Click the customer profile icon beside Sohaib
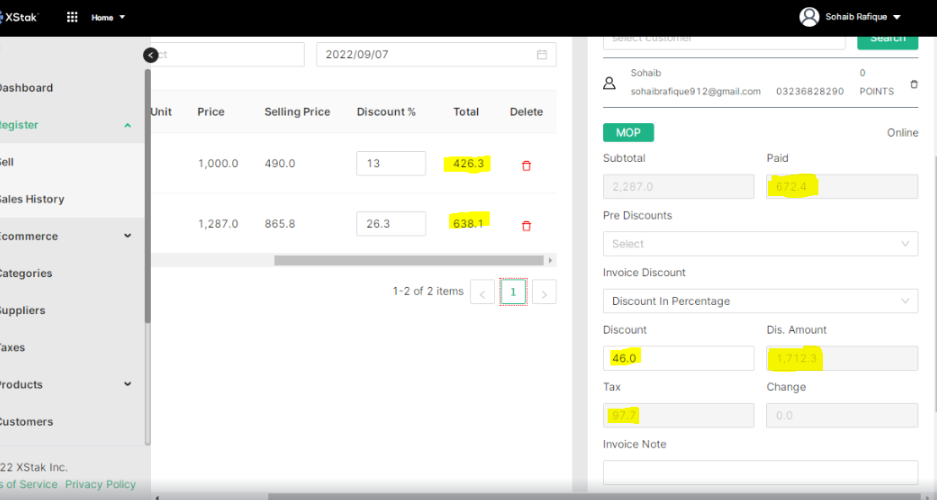Screen dimensions: 937x500 click(610, 84)
